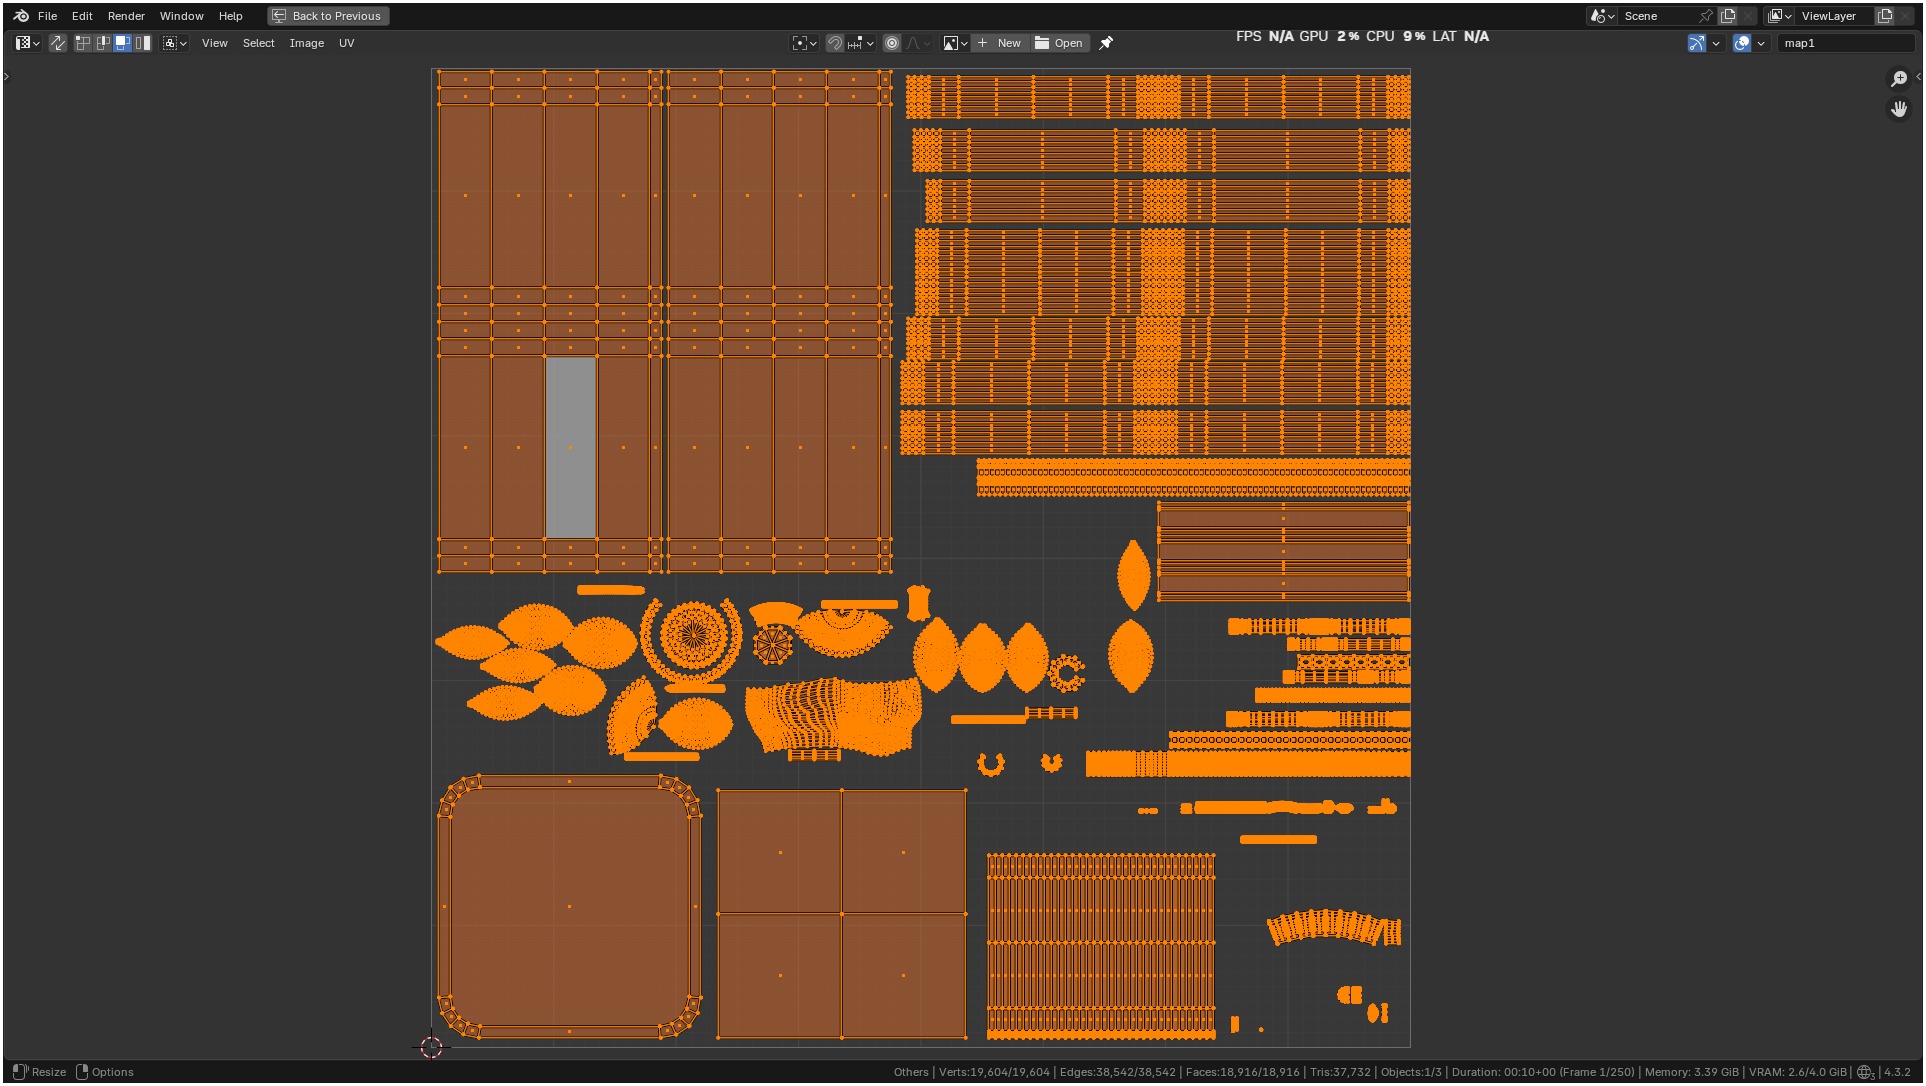Toggle snapping magnet icon
The width and height of the screenshot is (1926, 1086).
834,43
